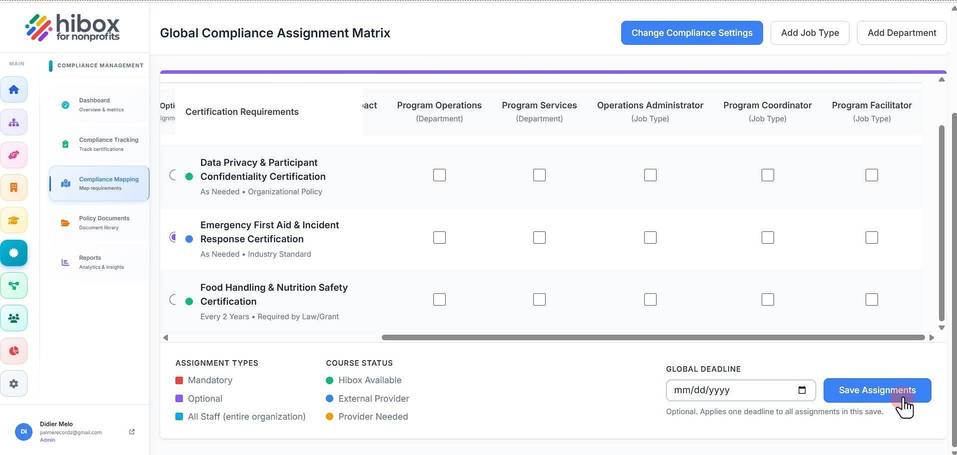Click the Save Assignments button
This screenshot has width=957, height=455.
point(877,390)
